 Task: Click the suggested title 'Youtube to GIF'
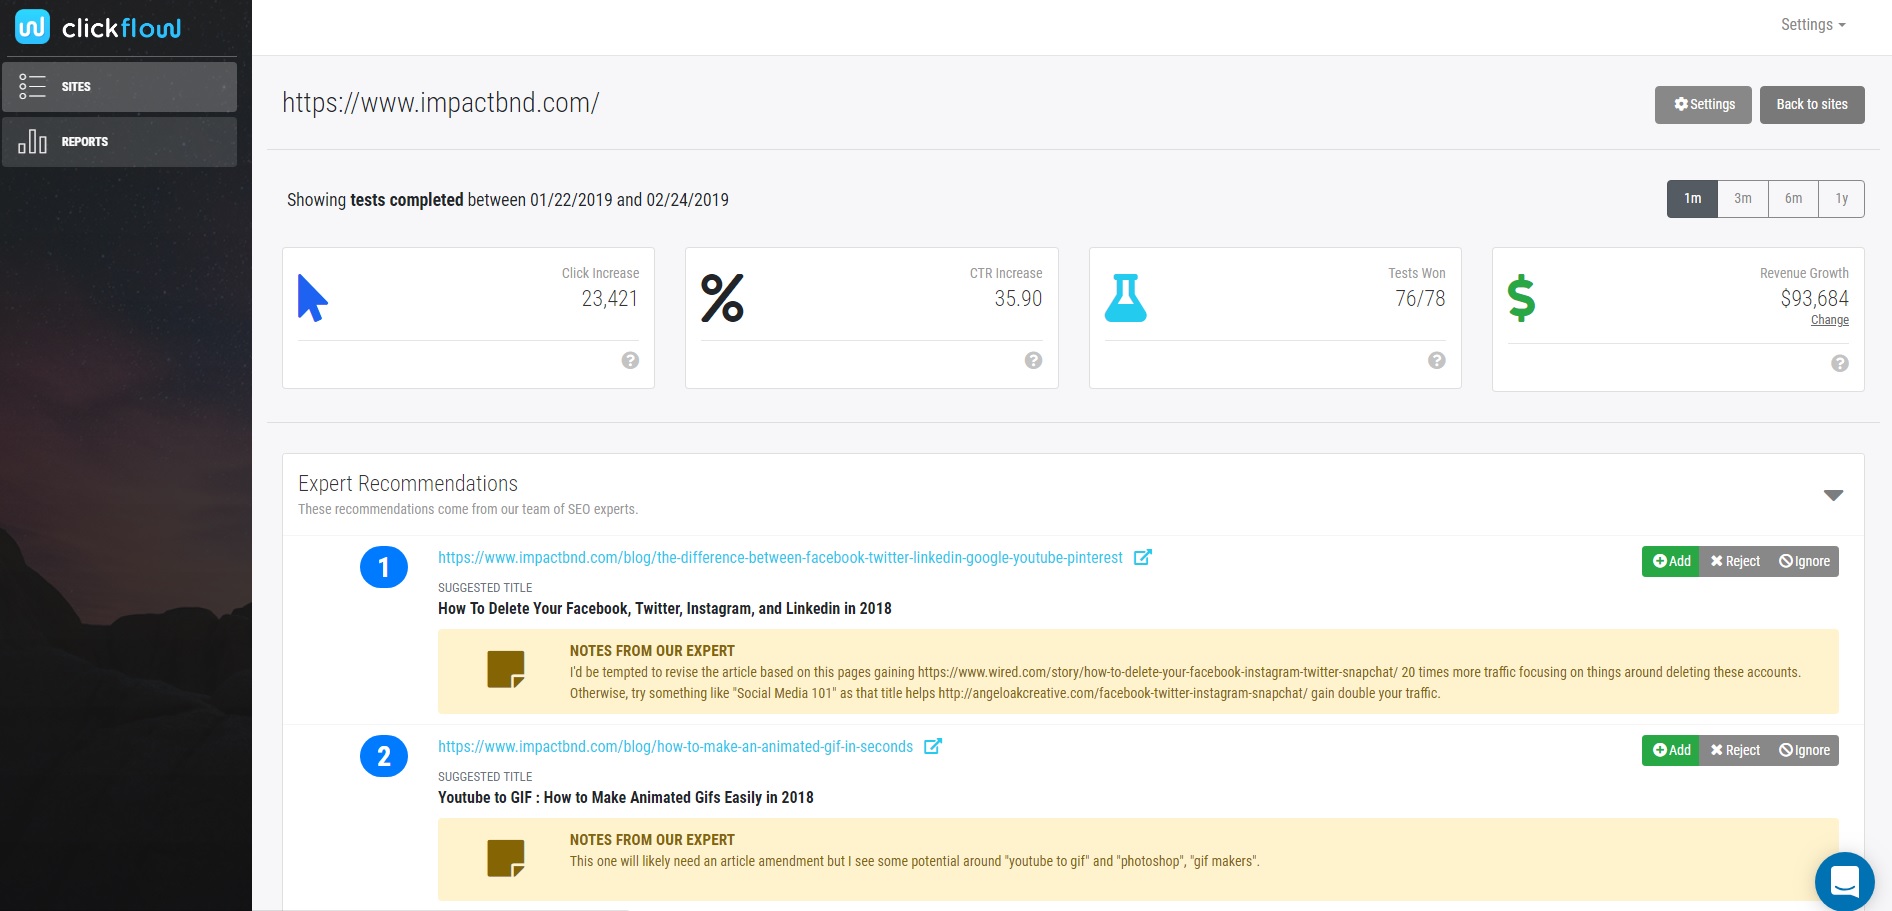pyautogui.click(x=626, y=797)
